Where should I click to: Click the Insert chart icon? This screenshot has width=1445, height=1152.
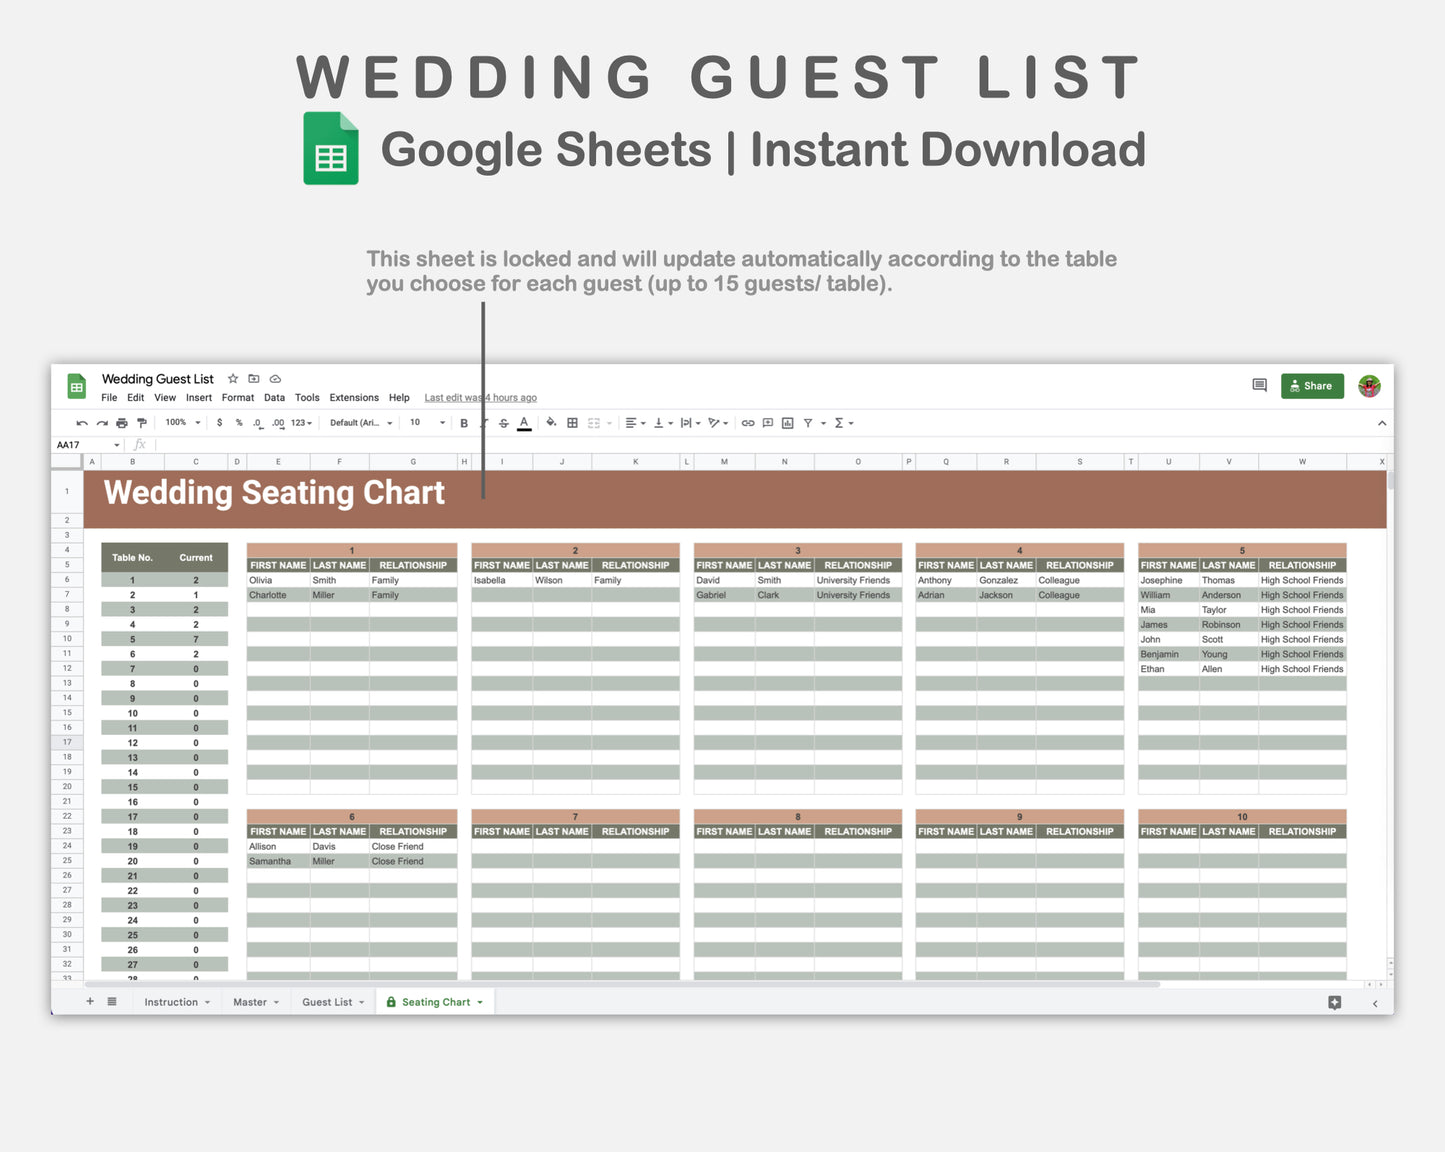tap(787, 422)
